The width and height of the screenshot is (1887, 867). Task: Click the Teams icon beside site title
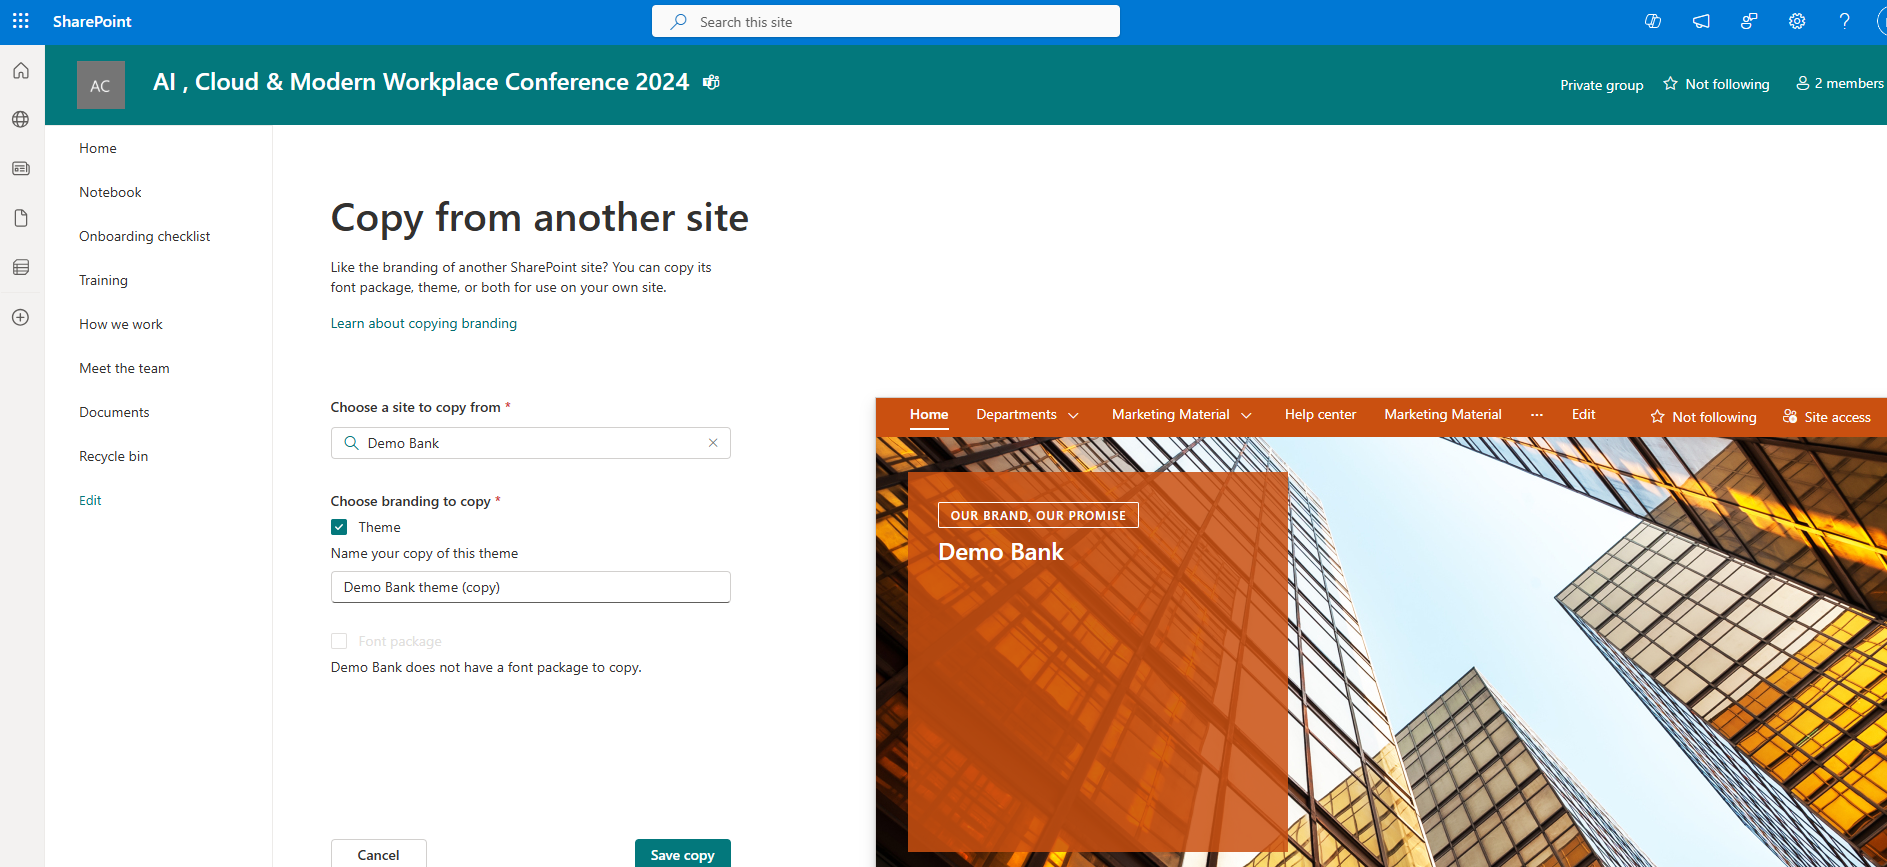click(x=711, y=82)
